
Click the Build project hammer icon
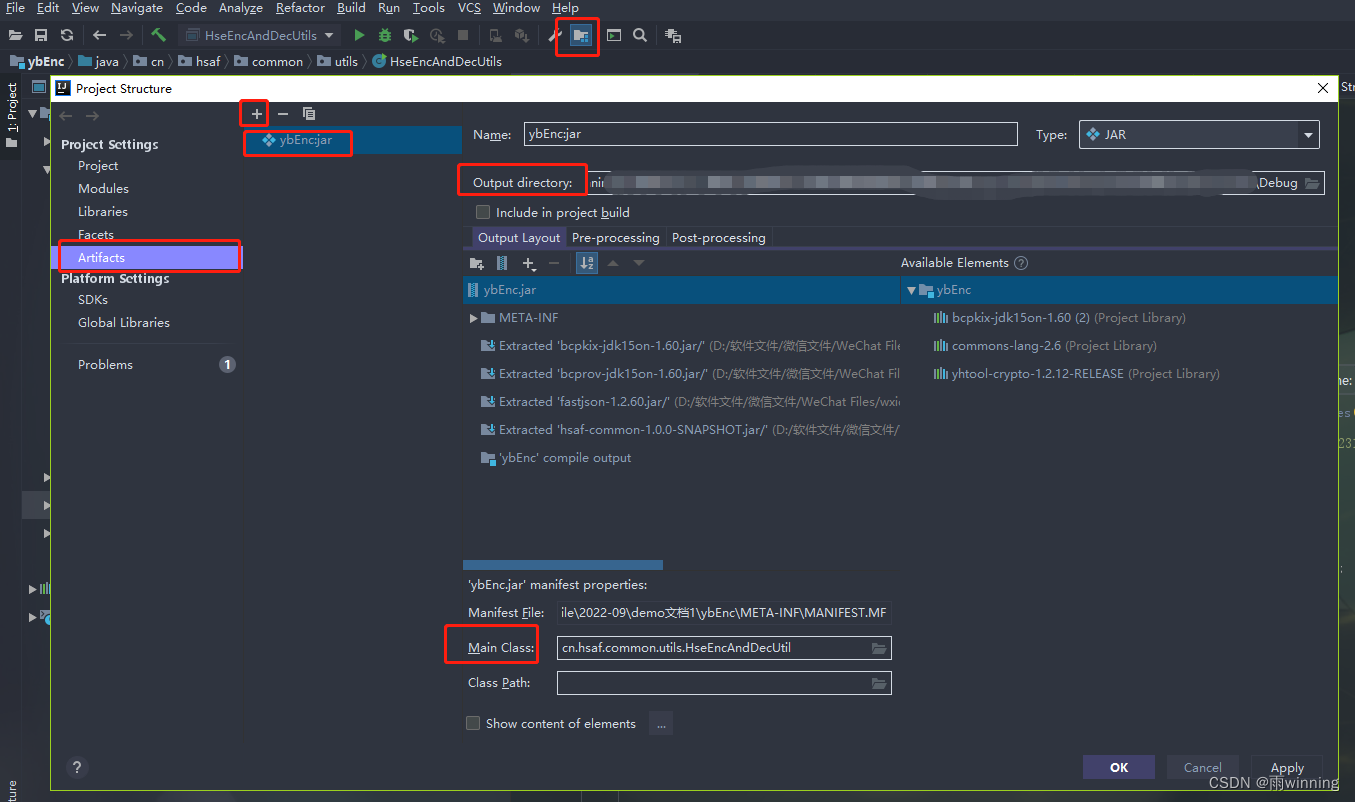click(x=158, y=35)
